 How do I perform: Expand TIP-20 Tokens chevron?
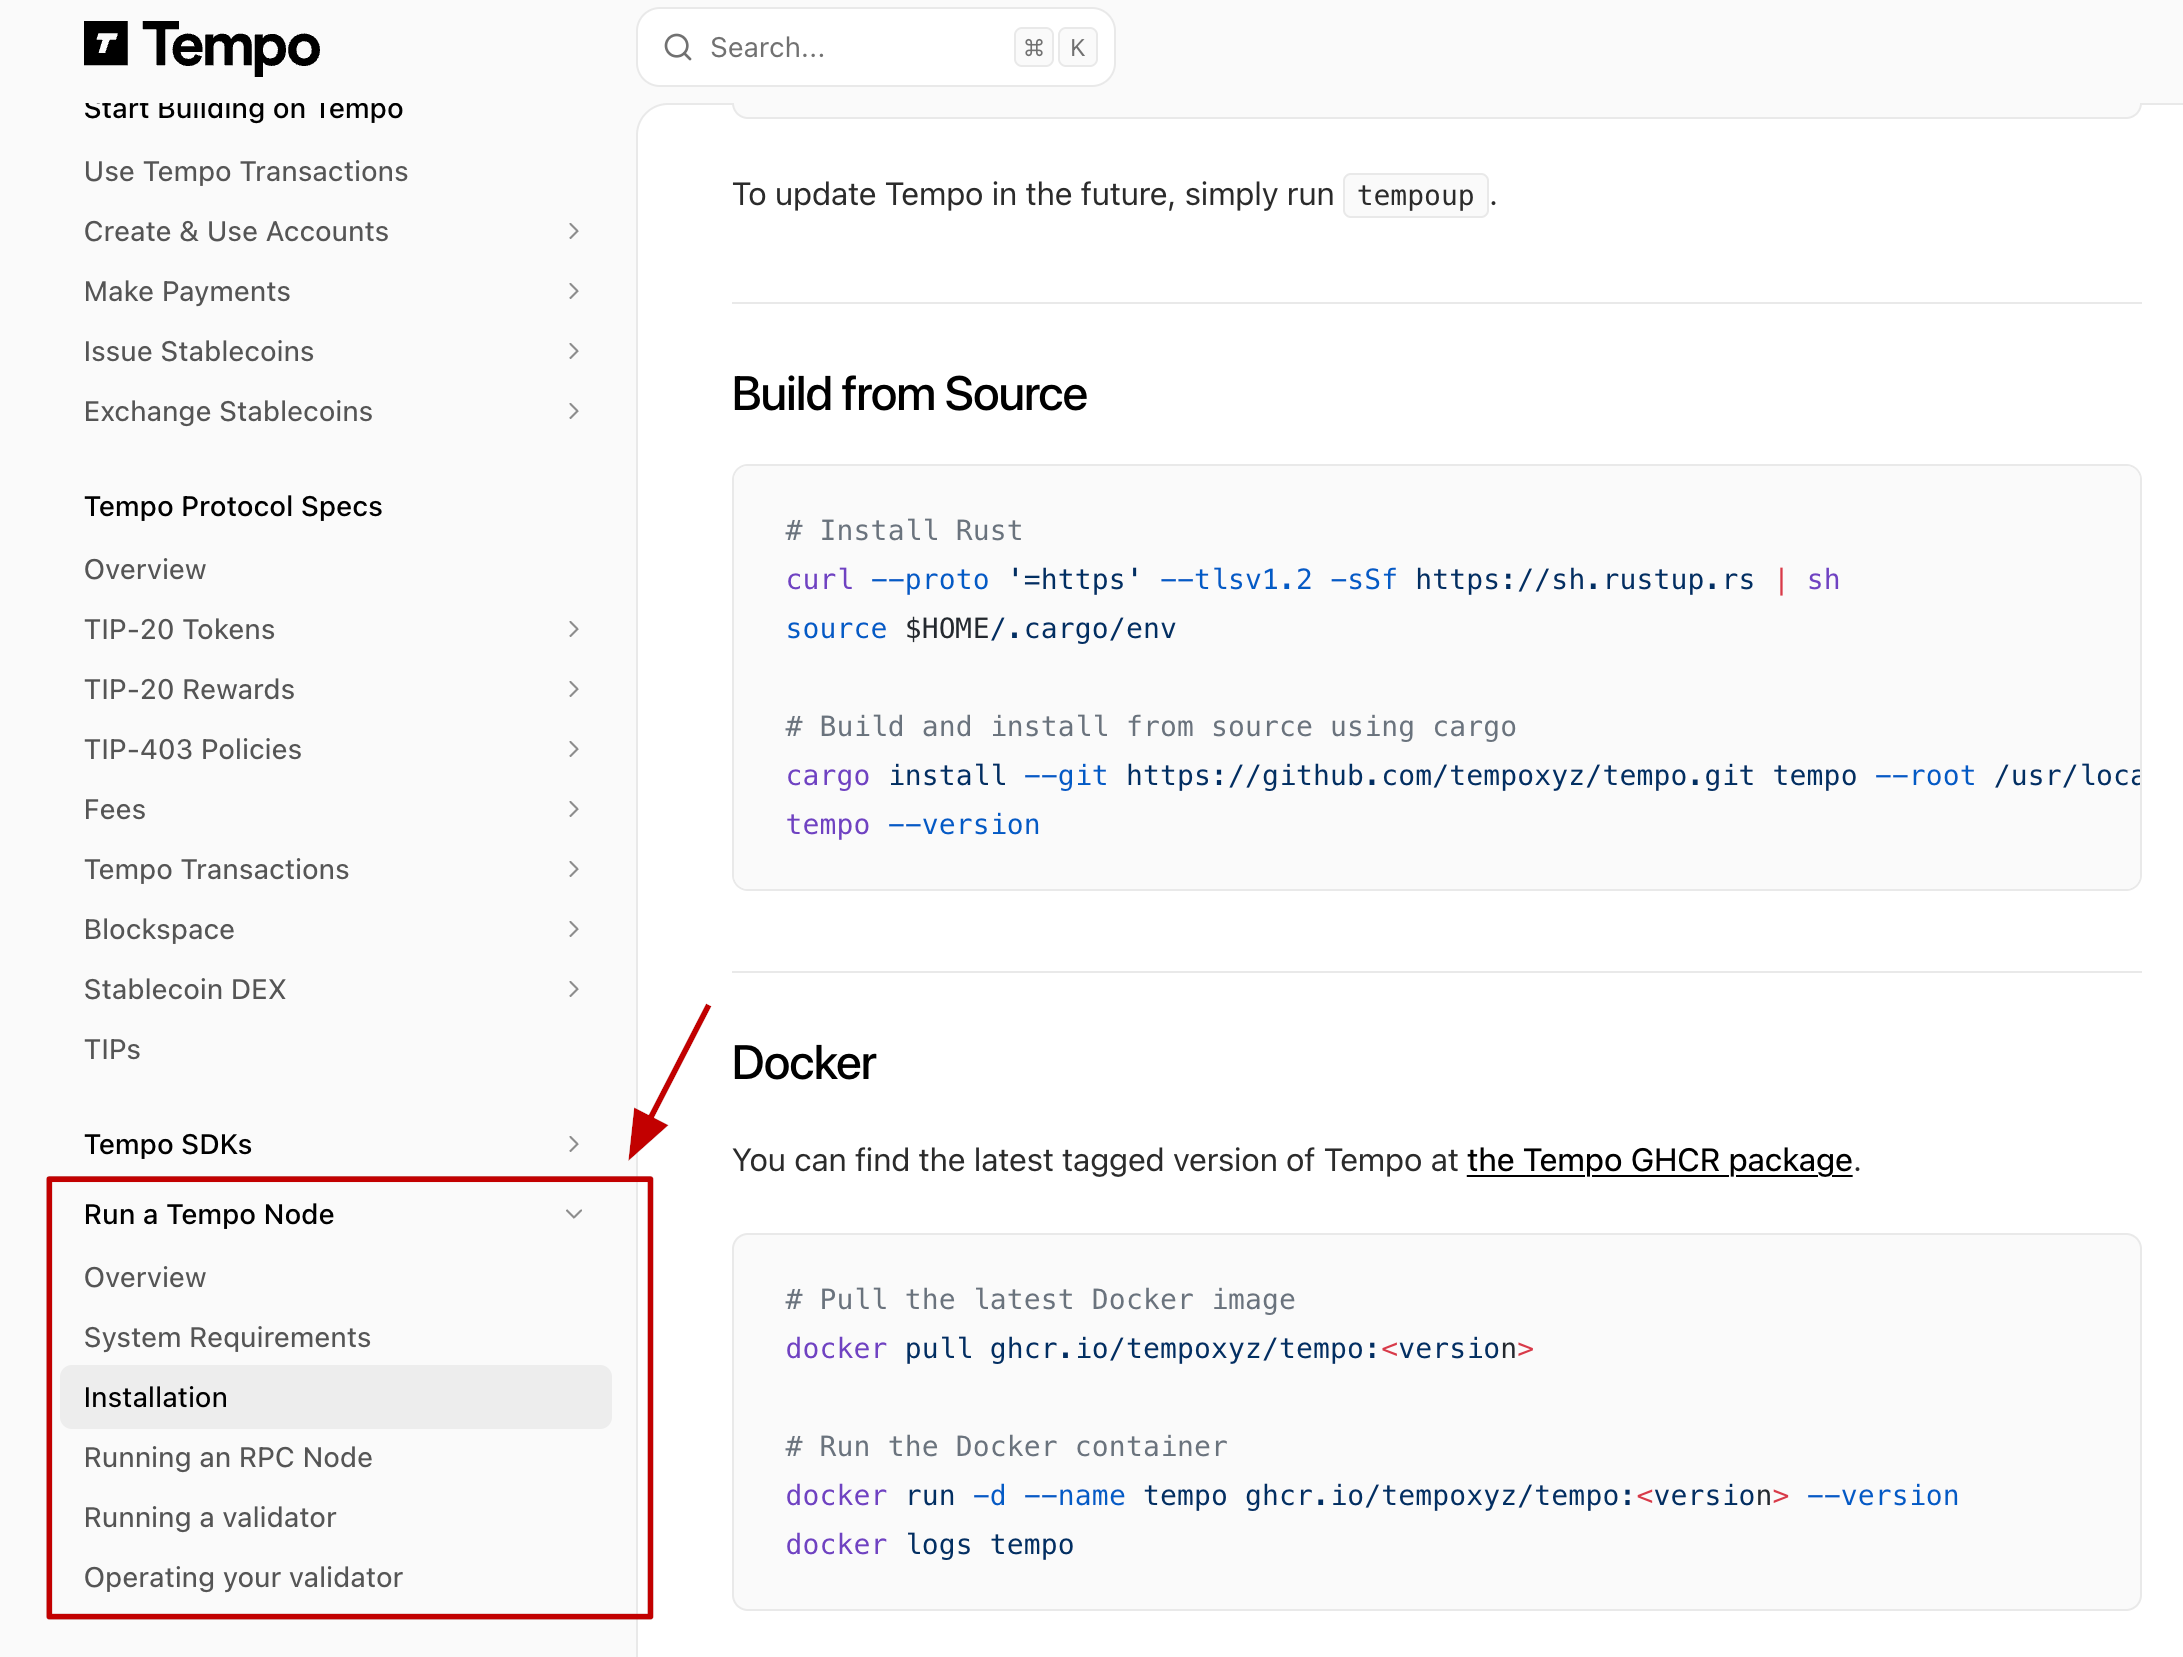[x=573, y=629]
